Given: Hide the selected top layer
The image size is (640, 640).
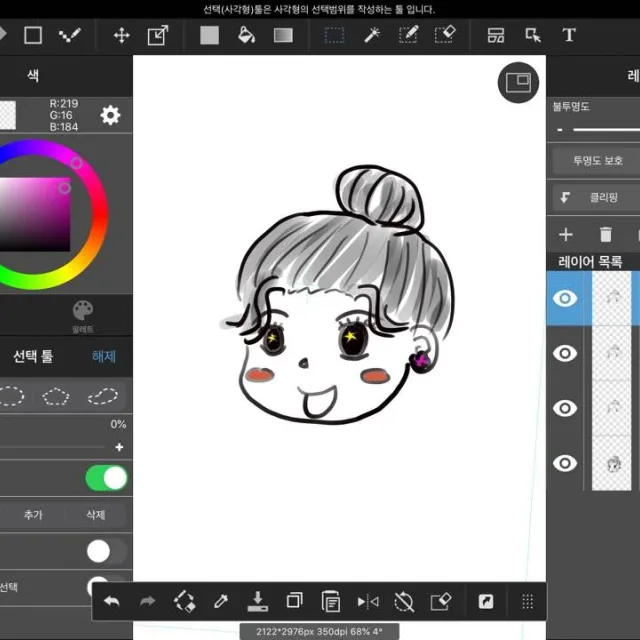Looking at the screenshot, I should coord(565,298).
